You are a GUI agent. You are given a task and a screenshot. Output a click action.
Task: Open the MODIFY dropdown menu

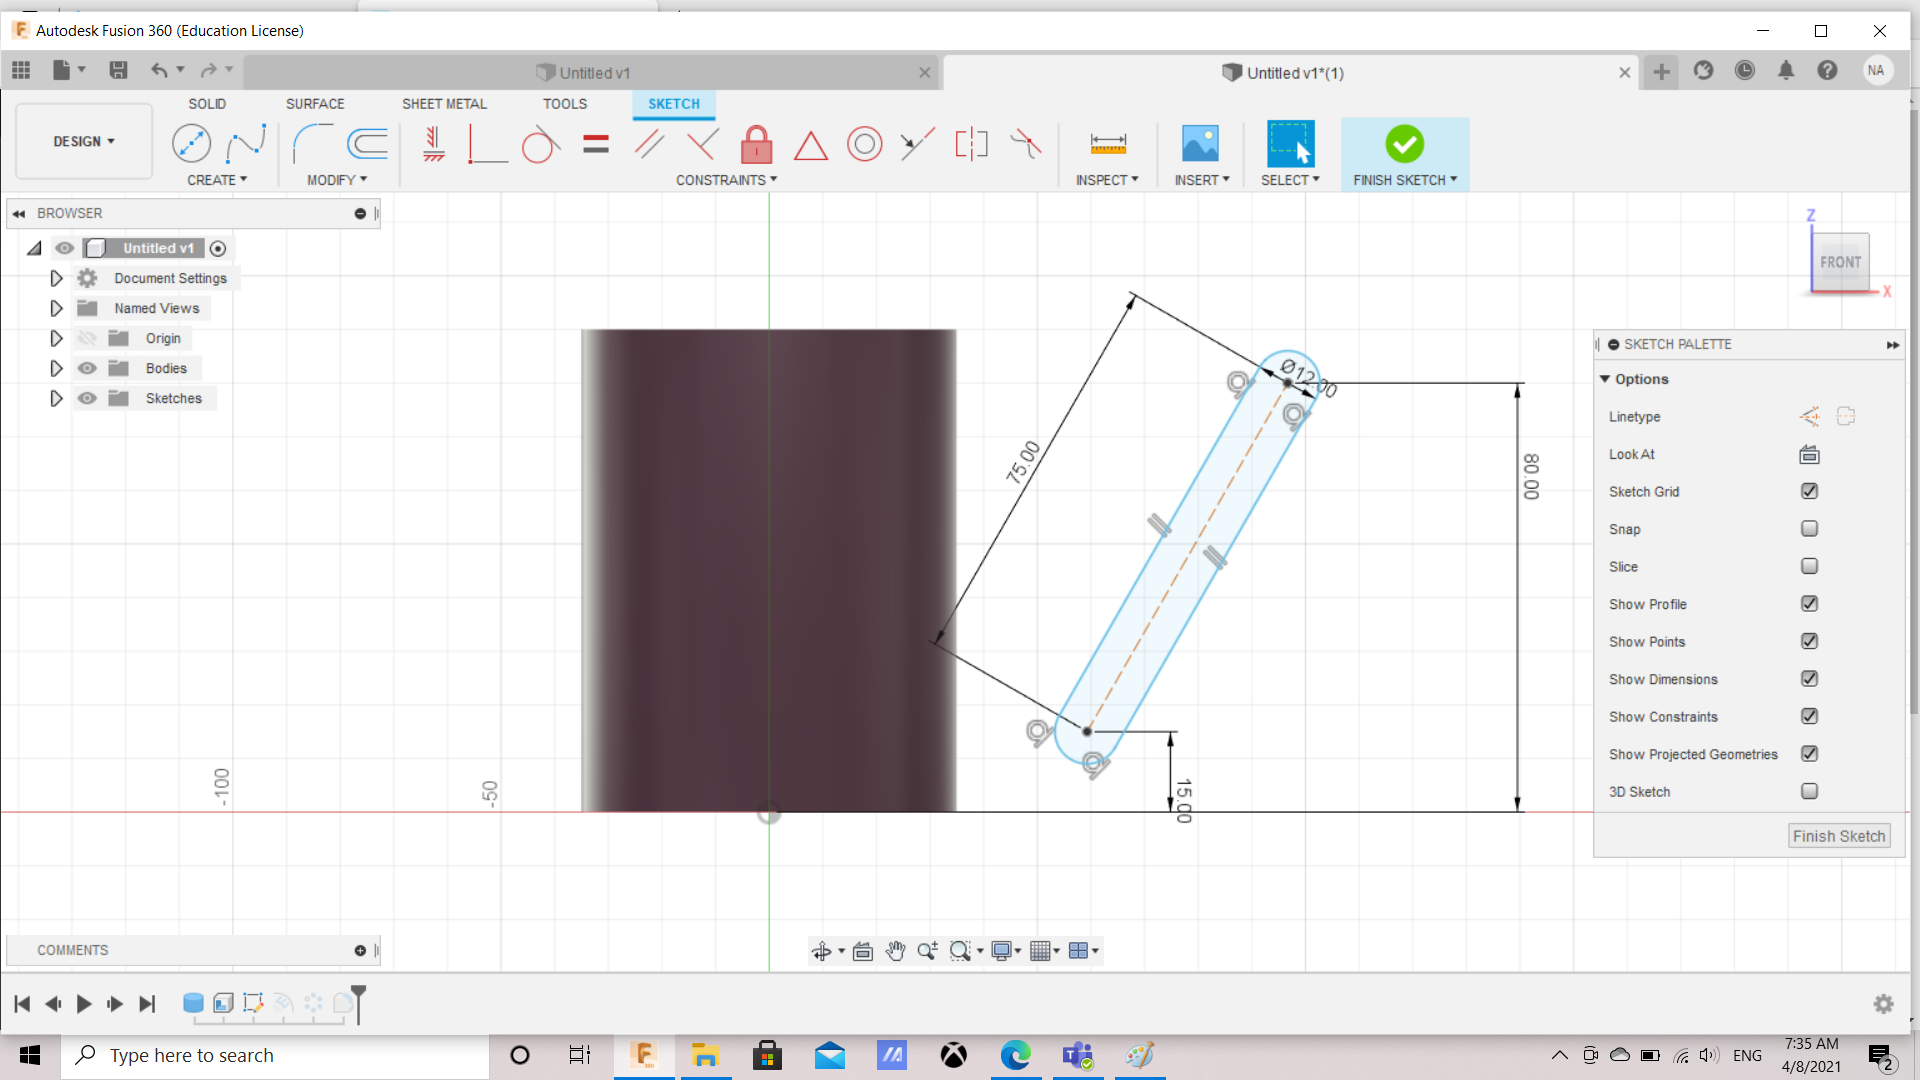pyautogui.click(x=337, y=180)
